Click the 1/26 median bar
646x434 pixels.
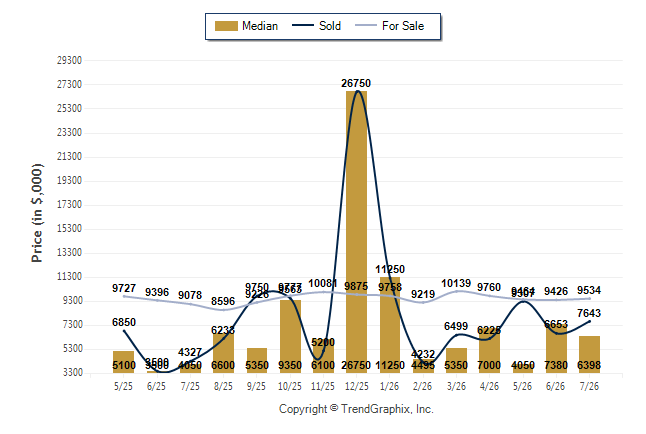tap(390, 325)
